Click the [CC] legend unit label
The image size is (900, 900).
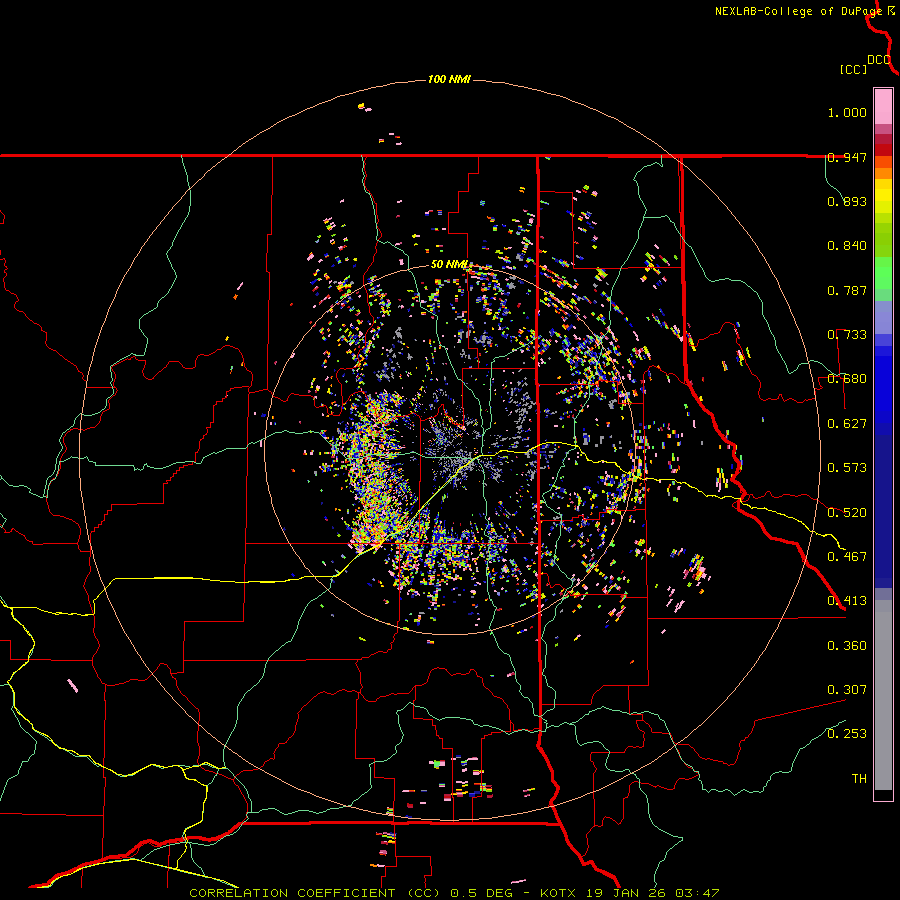853,69
